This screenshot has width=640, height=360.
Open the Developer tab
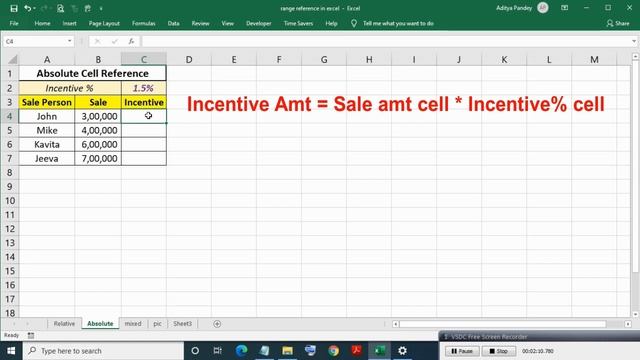click(x=259, y=24)
